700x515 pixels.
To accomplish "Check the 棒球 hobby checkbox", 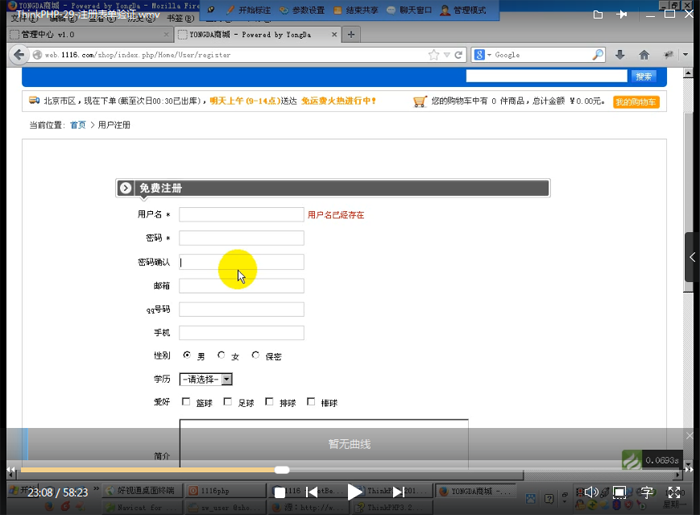I will (x=311, y=402).
